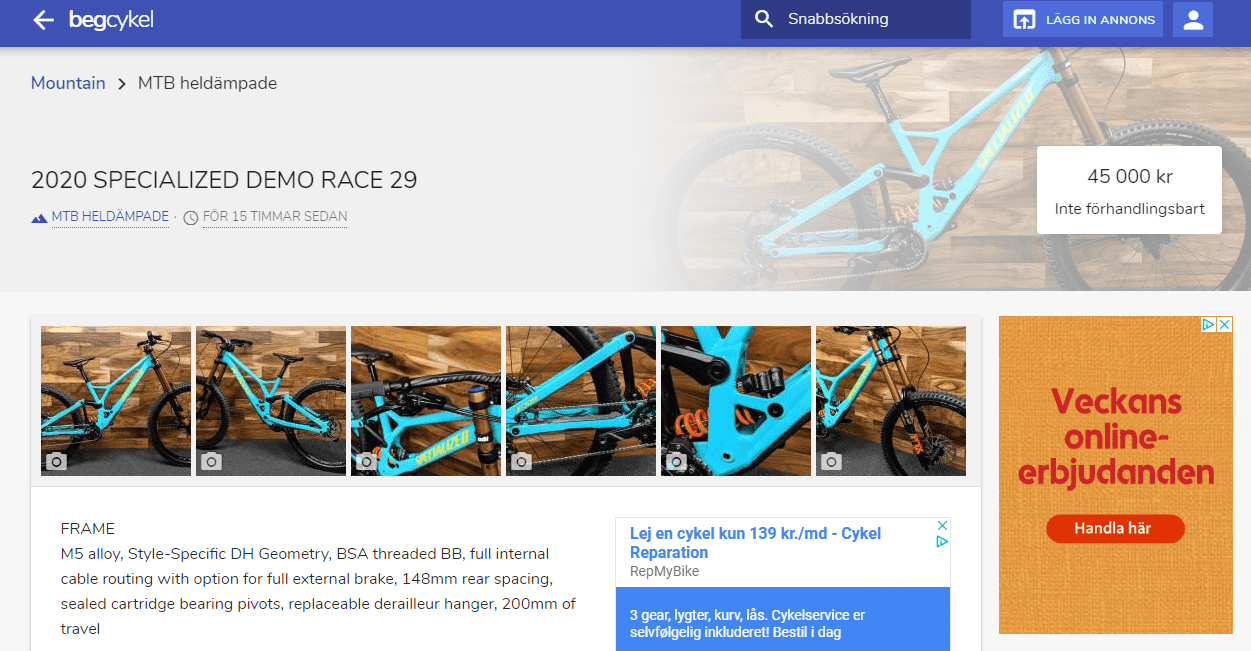Viewport: 1251px width, 651px height.
Task: Click the back arrow icon in header
Action: (x=43, y=20)
